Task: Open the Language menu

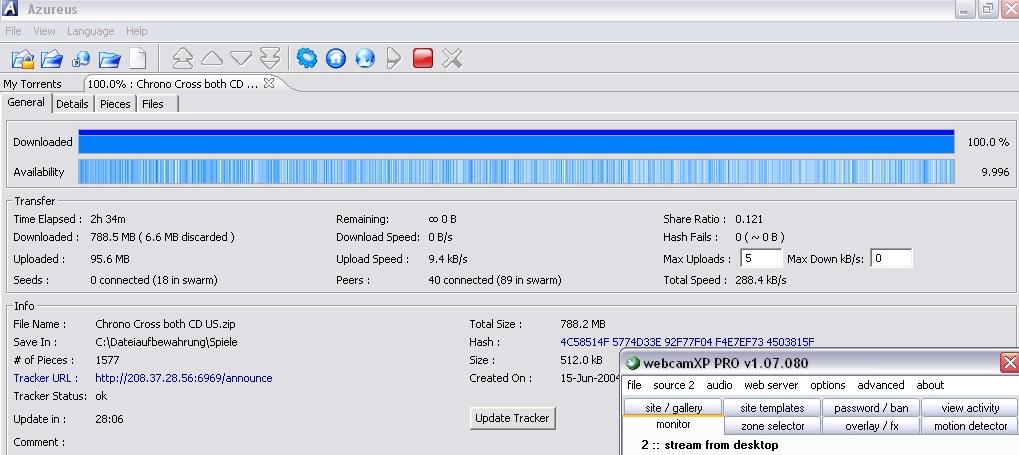Action: coord(90,31)
